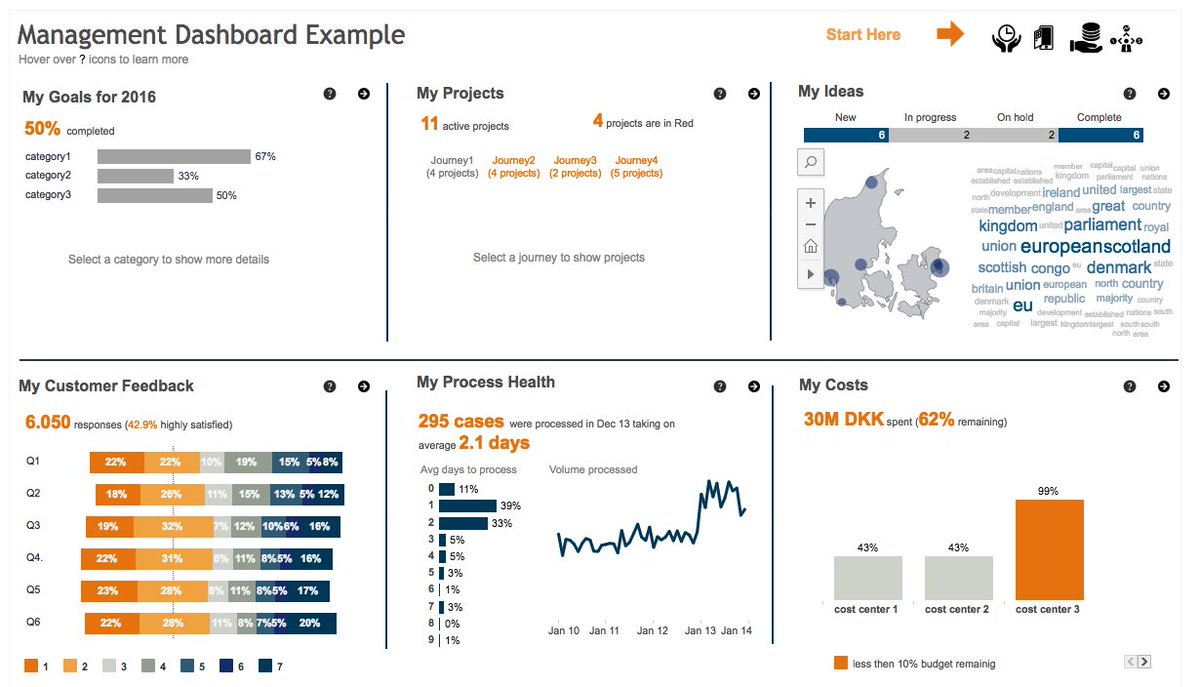Click arrow icon in My Projects panel
Image resolution: width=1200 pixels, height=687 pixels.
click(x=754, y=94)
